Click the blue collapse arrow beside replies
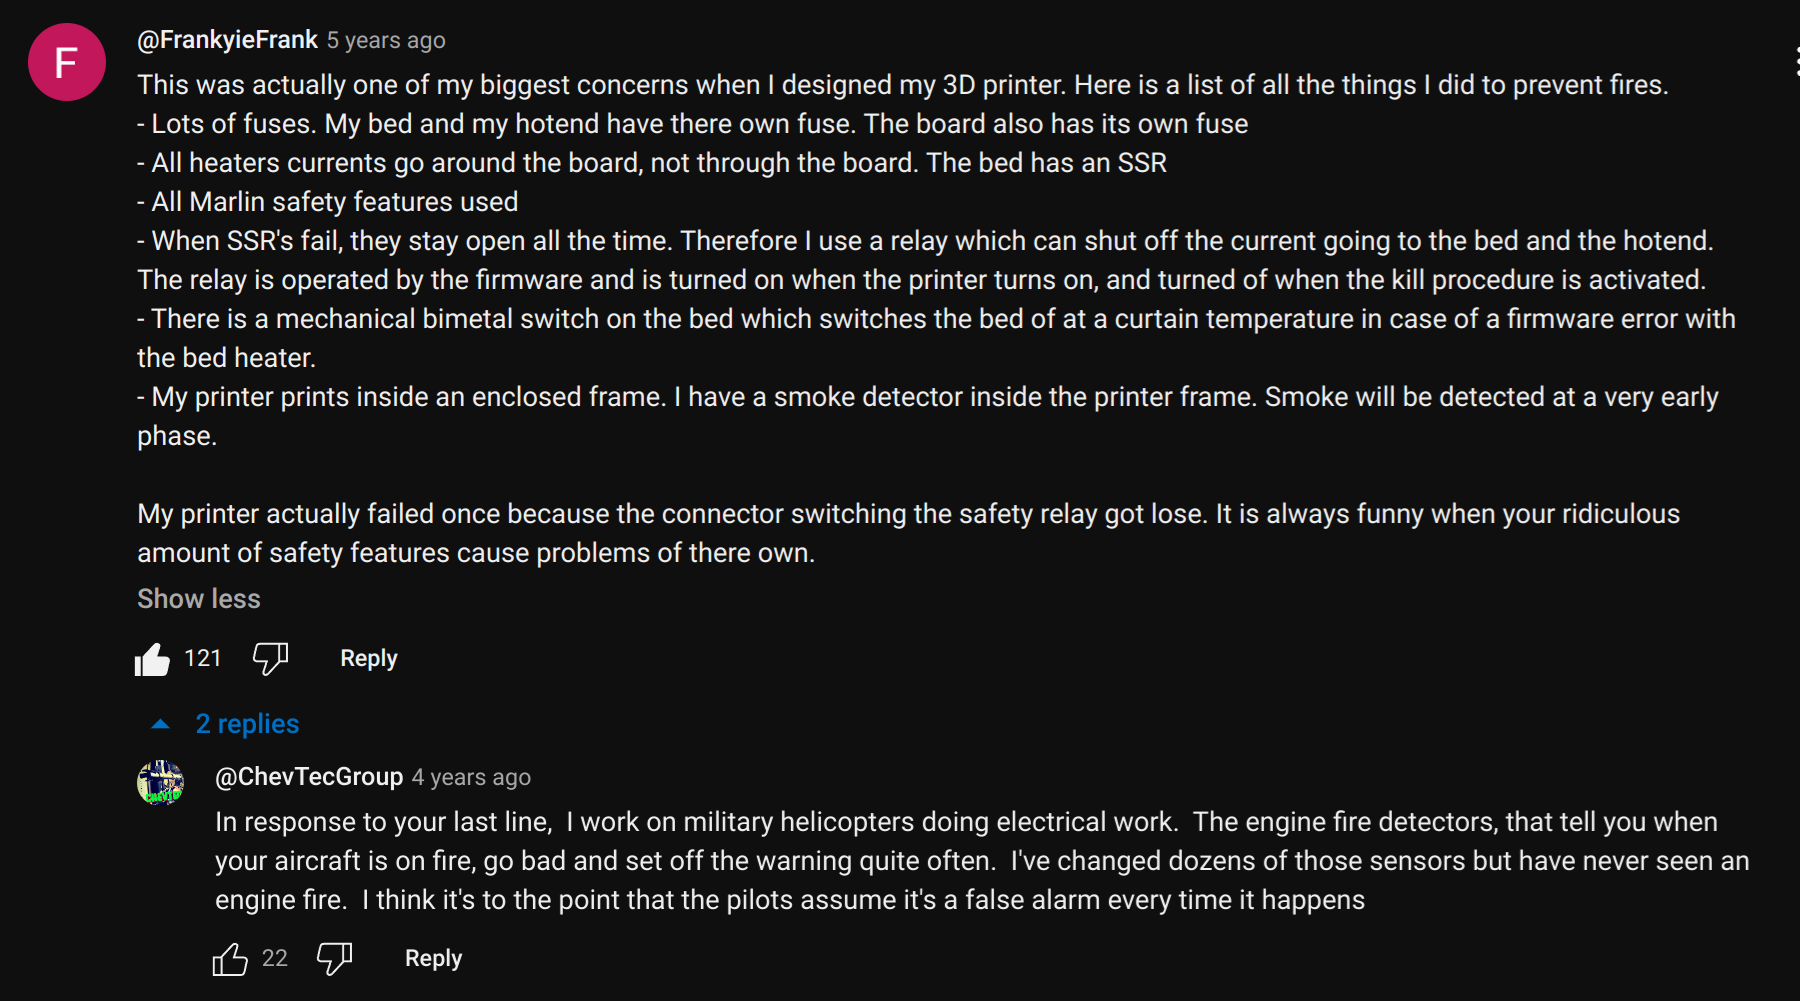 coord(160,724)
